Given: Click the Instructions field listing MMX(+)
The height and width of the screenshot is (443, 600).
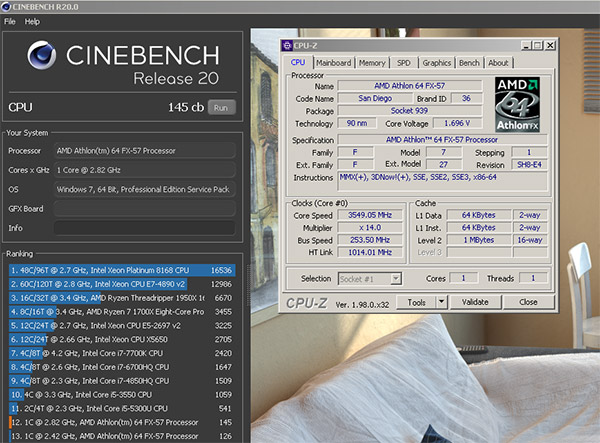Looking at the screenshot, I should pos(442,181).
